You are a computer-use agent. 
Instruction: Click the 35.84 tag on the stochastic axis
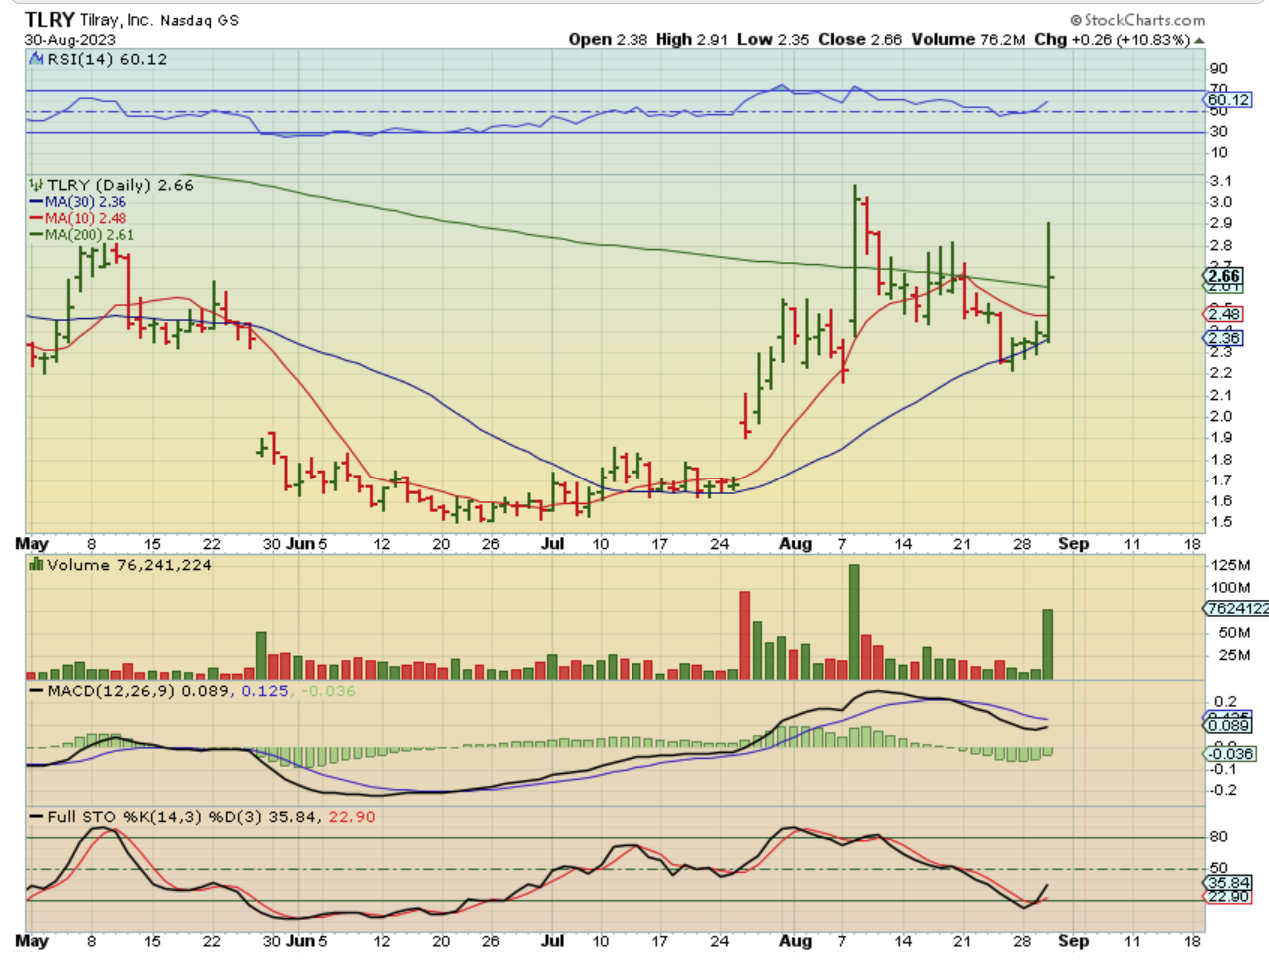[1229, 883]
